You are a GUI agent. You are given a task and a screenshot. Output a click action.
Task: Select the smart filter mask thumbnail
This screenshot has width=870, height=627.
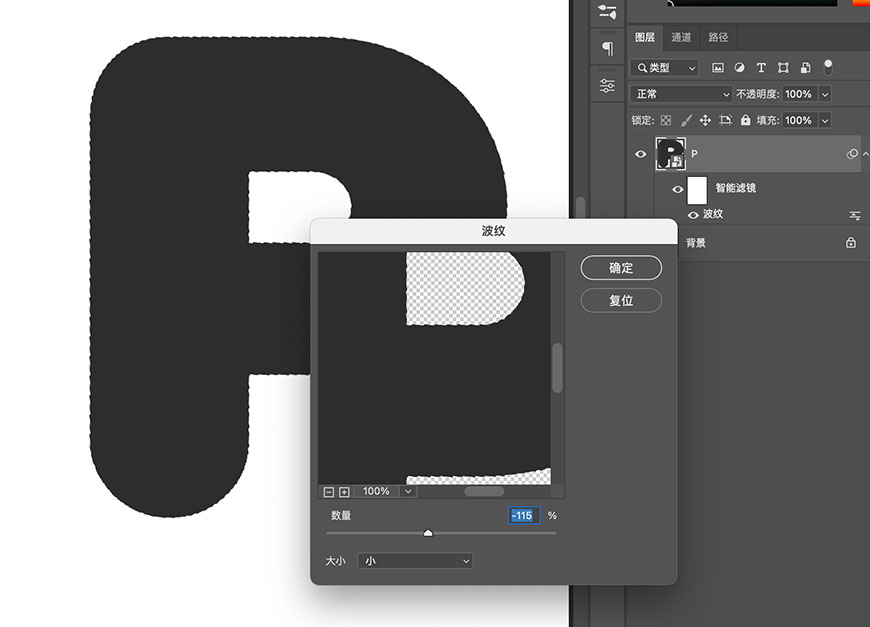click(x=697, y=190)
